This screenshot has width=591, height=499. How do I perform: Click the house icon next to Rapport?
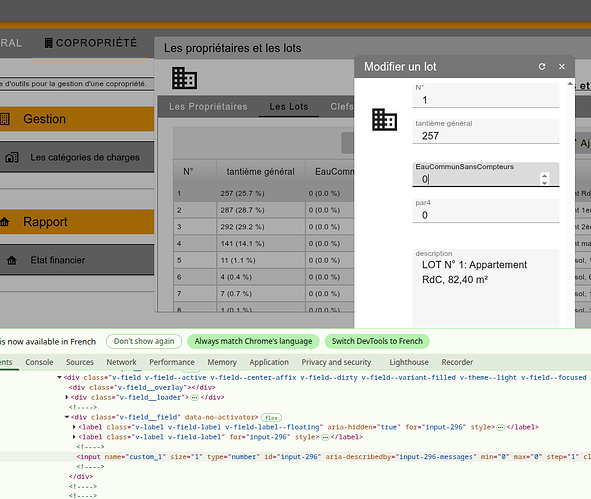click(x=5, y=222)
